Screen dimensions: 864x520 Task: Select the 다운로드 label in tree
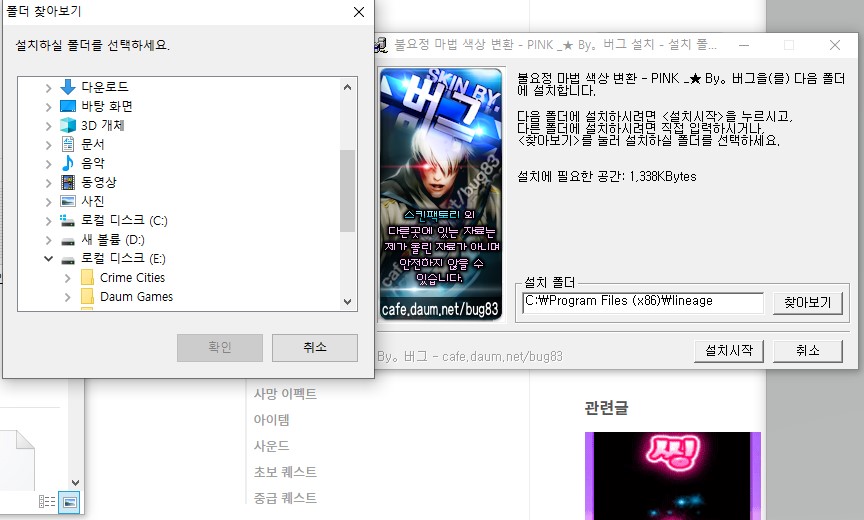[x=105, y=86]
